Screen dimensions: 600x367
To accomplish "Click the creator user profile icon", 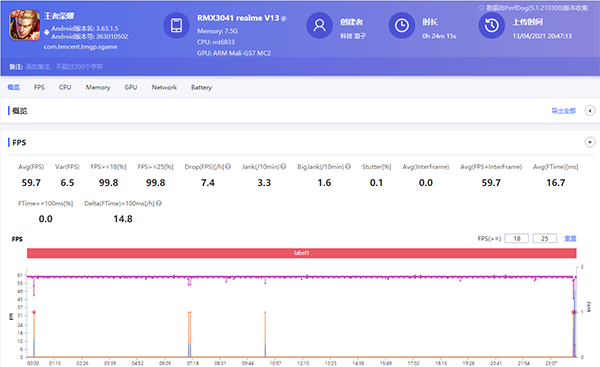I will coord(320,25).
